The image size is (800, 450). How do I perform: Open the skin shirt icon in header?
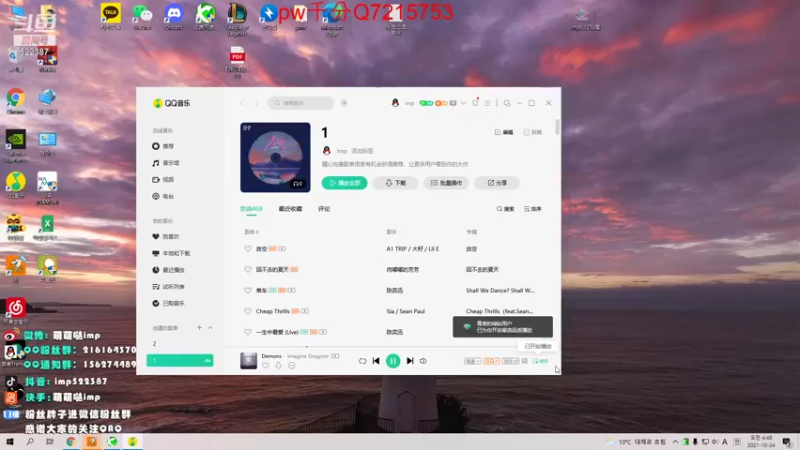[476, 103]
